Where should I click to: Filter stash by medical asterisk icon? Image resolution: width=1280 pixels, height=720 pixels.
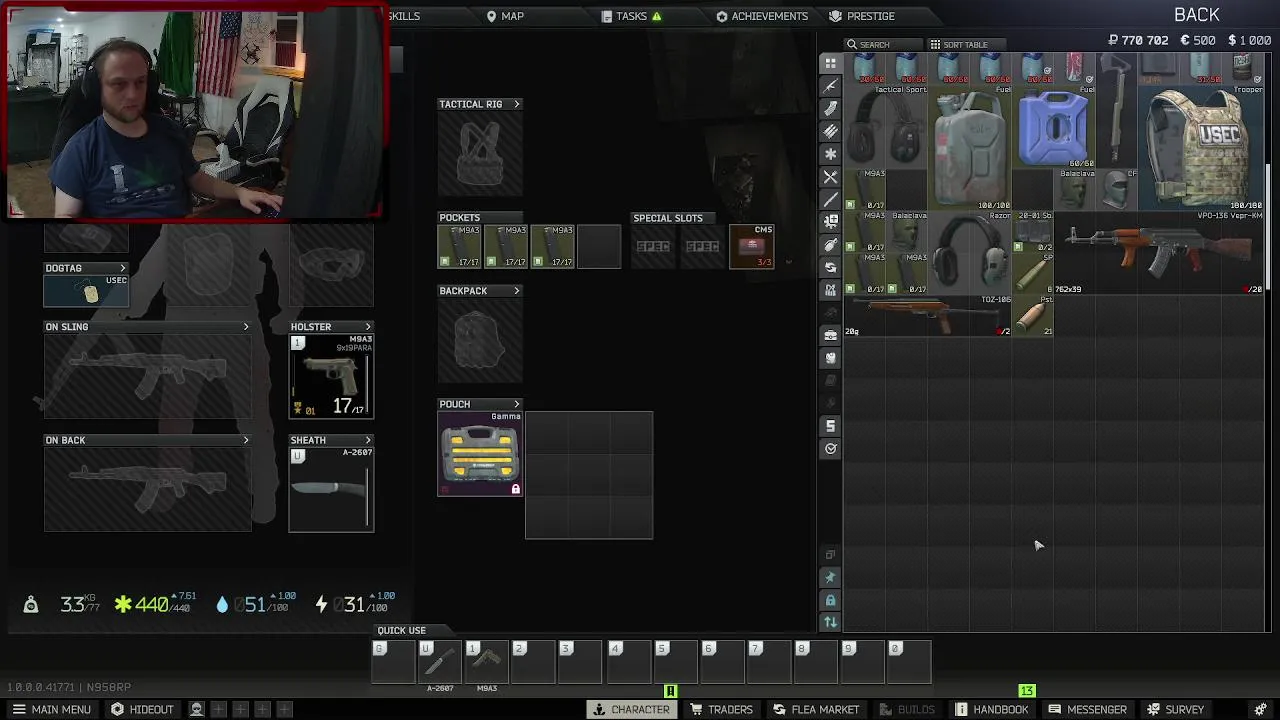pos(830,154)
